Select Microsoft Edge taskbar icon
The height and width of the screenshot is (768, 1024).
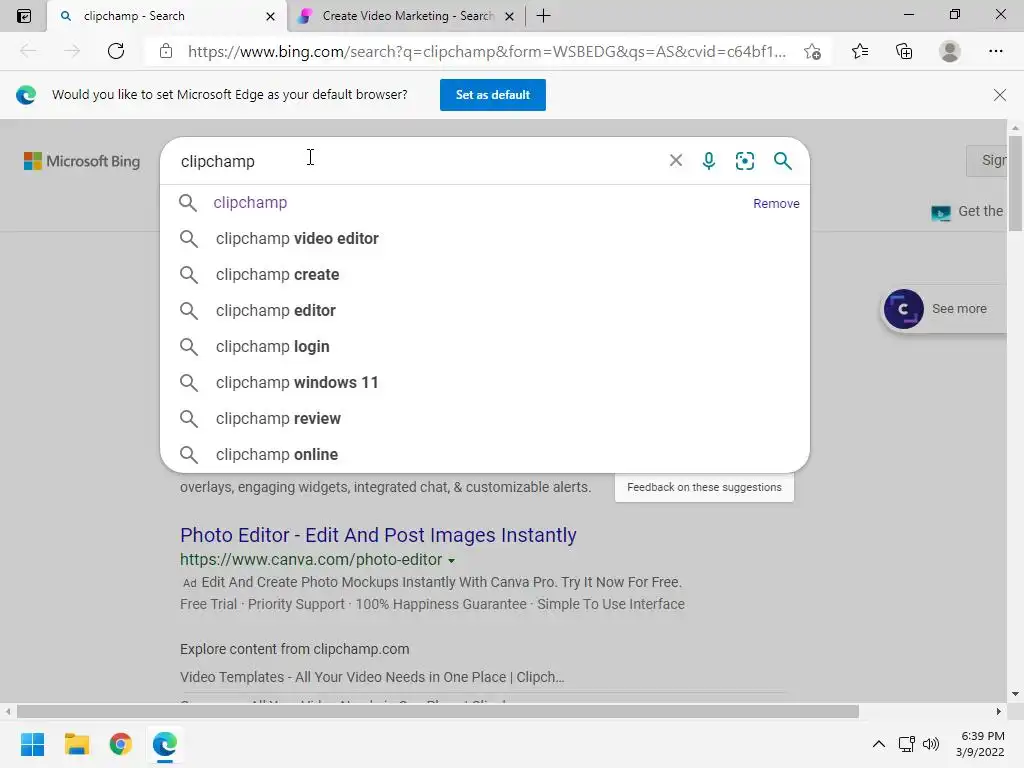pos(165,744)
